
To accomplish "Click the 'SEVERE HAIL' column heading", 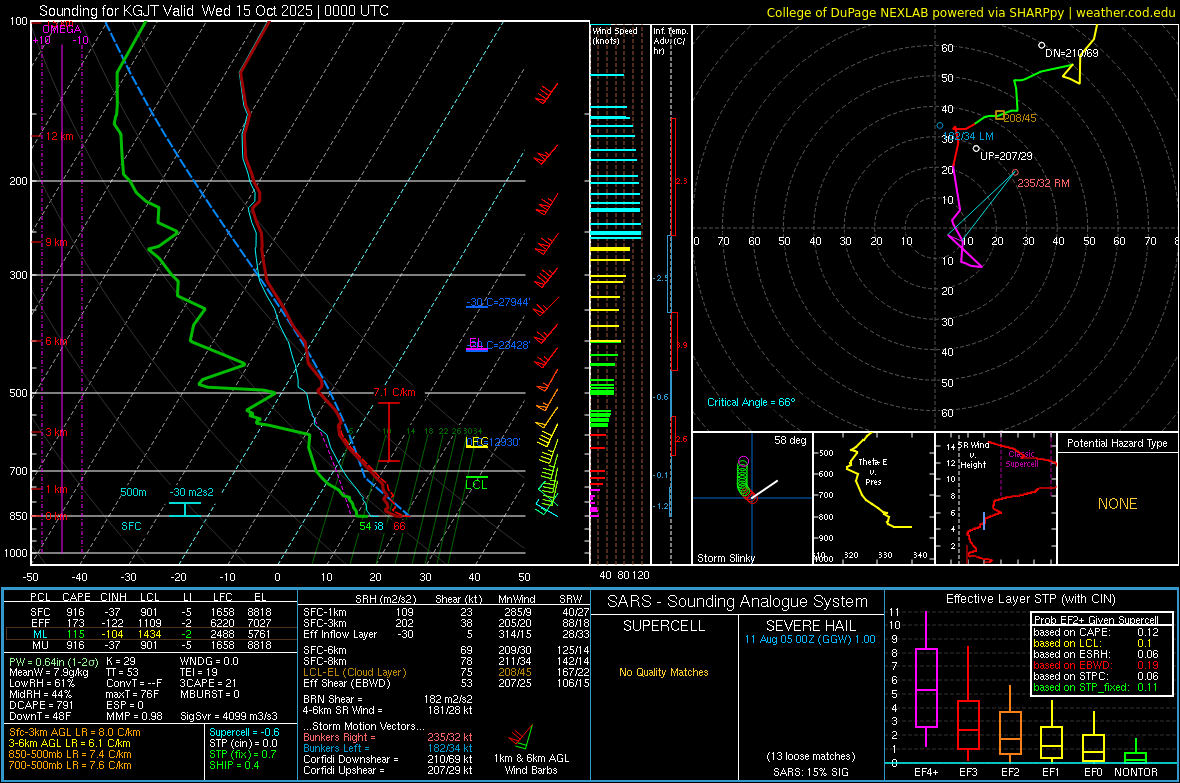I will coord(810,626).
